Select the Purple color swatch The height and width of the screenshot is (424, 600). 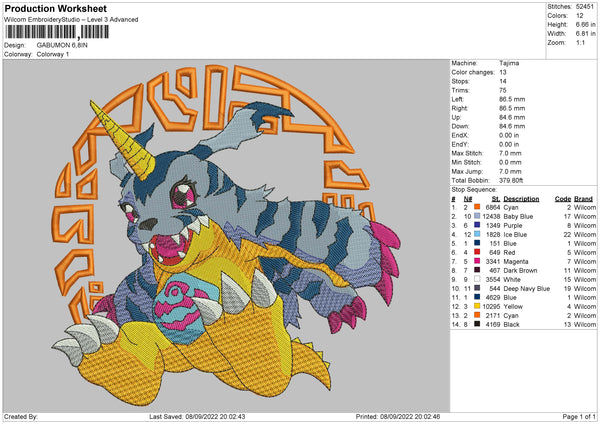tap(477, 225)
